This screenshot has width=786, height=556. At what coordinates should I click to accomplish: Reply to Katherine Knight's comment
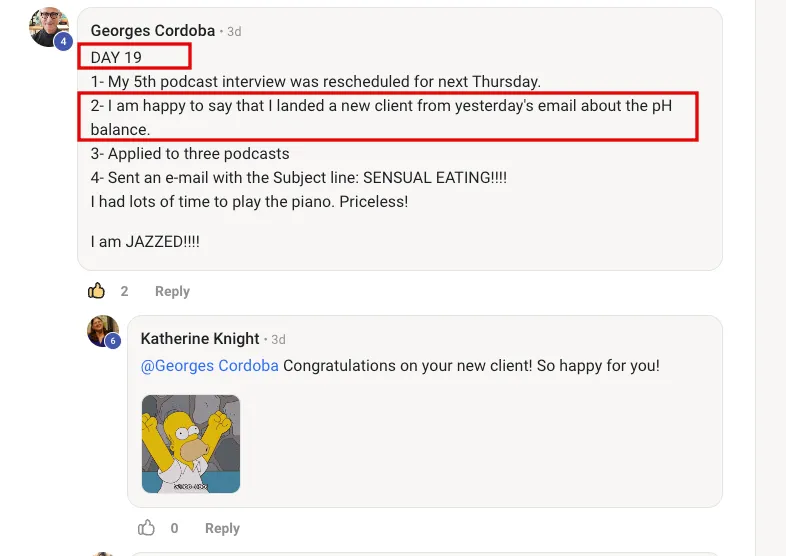222,528
